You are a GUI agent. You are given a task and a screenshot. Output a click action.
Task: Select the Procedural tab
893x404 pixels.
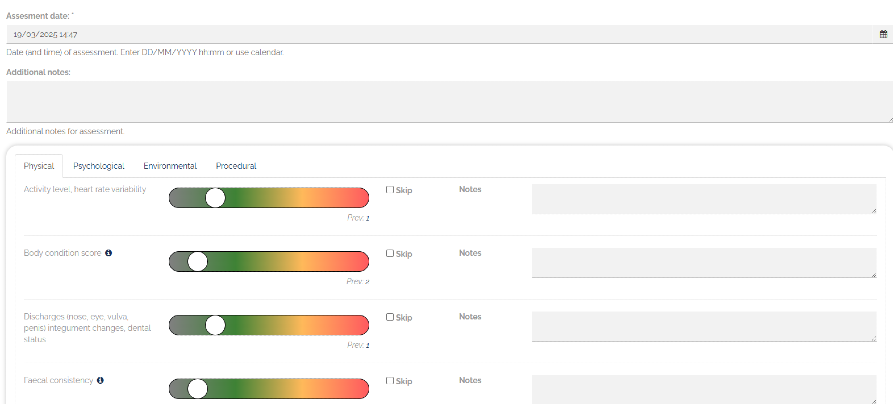236,166
